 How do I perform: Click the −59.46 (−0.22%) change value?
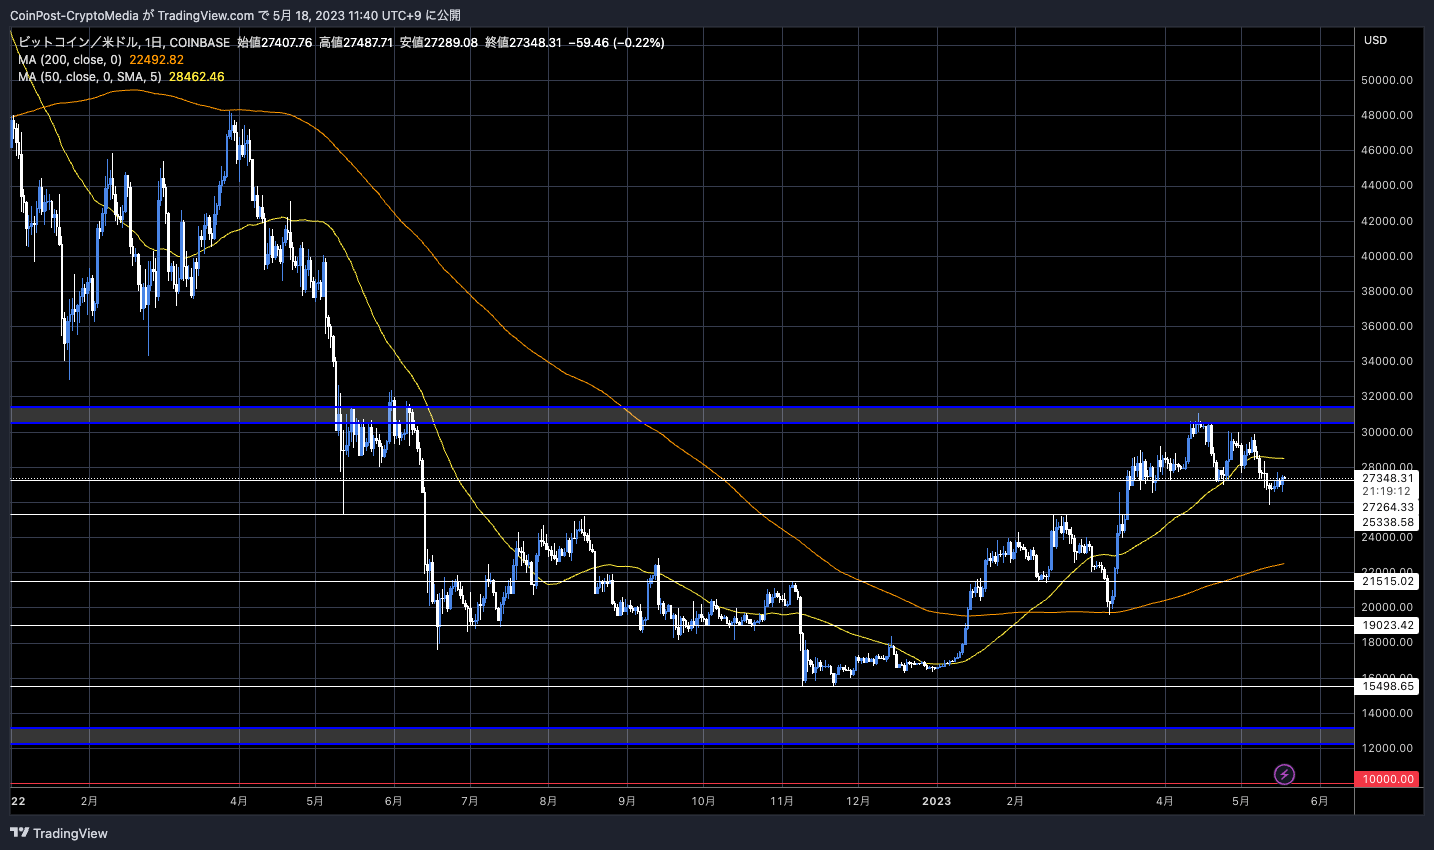click(x=616, y=43)
